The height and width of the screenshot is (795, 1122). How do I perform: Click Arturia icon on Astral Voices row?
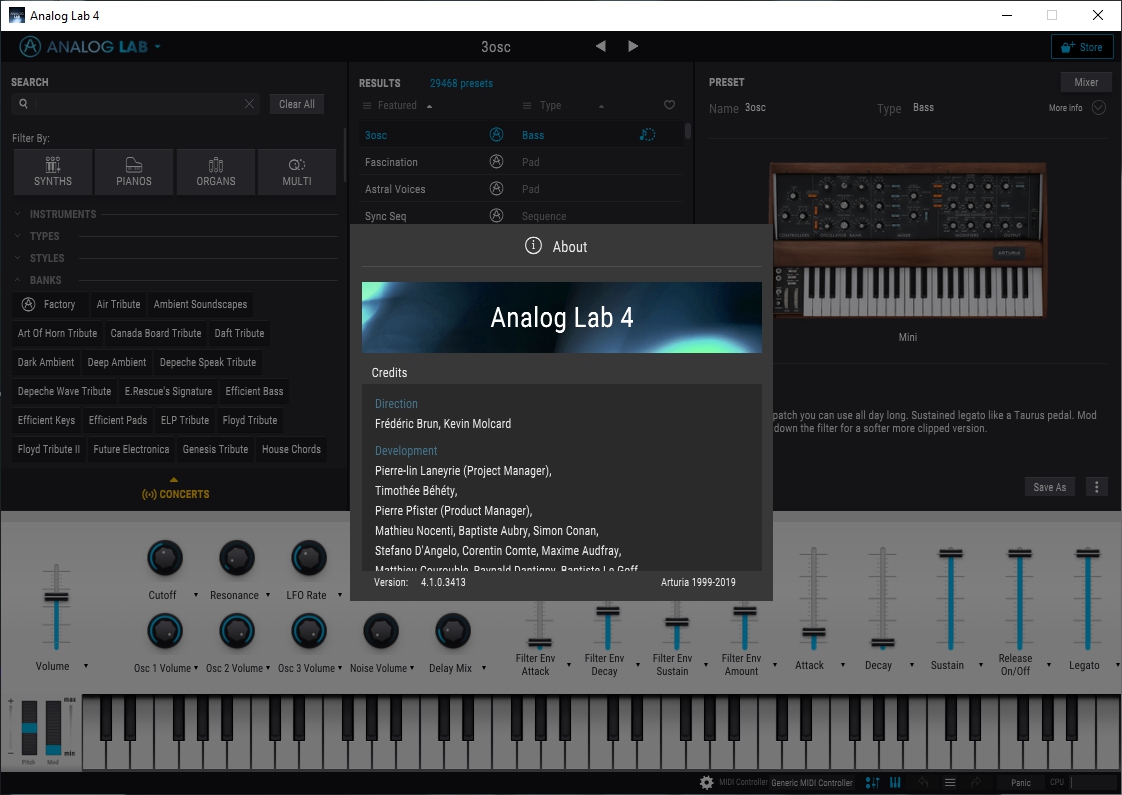(496, 189)
